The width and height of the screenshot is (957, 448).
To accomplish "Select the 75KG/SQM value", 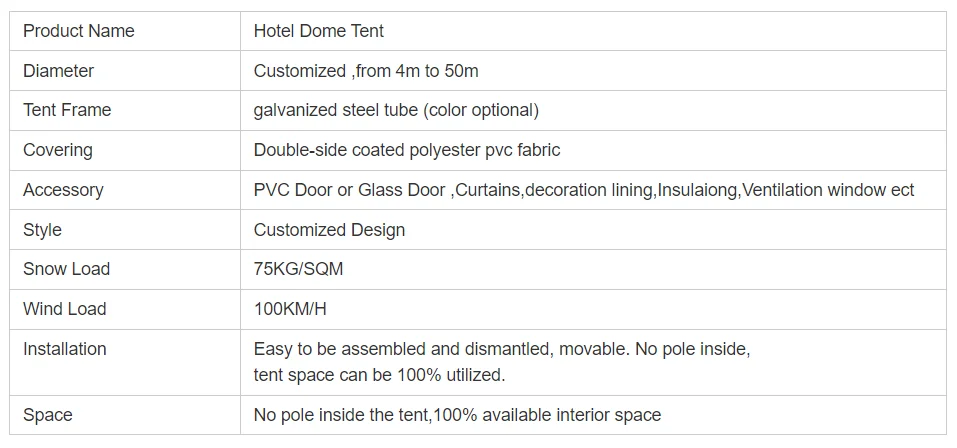I will (298, 269).
